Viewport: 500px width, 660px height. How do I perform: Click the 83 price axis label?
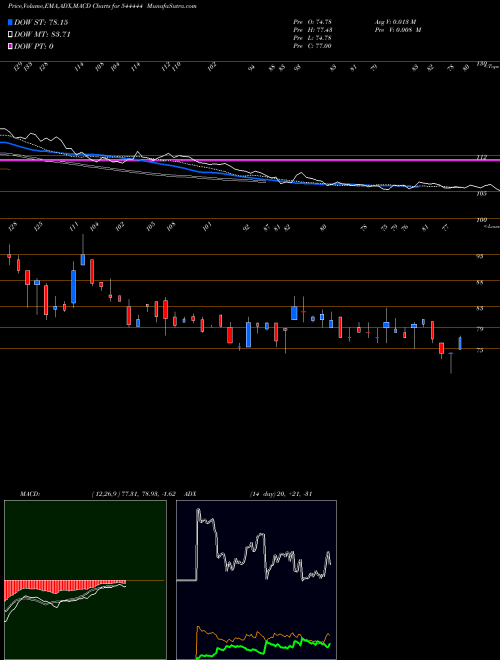click(x=480, y=309)
